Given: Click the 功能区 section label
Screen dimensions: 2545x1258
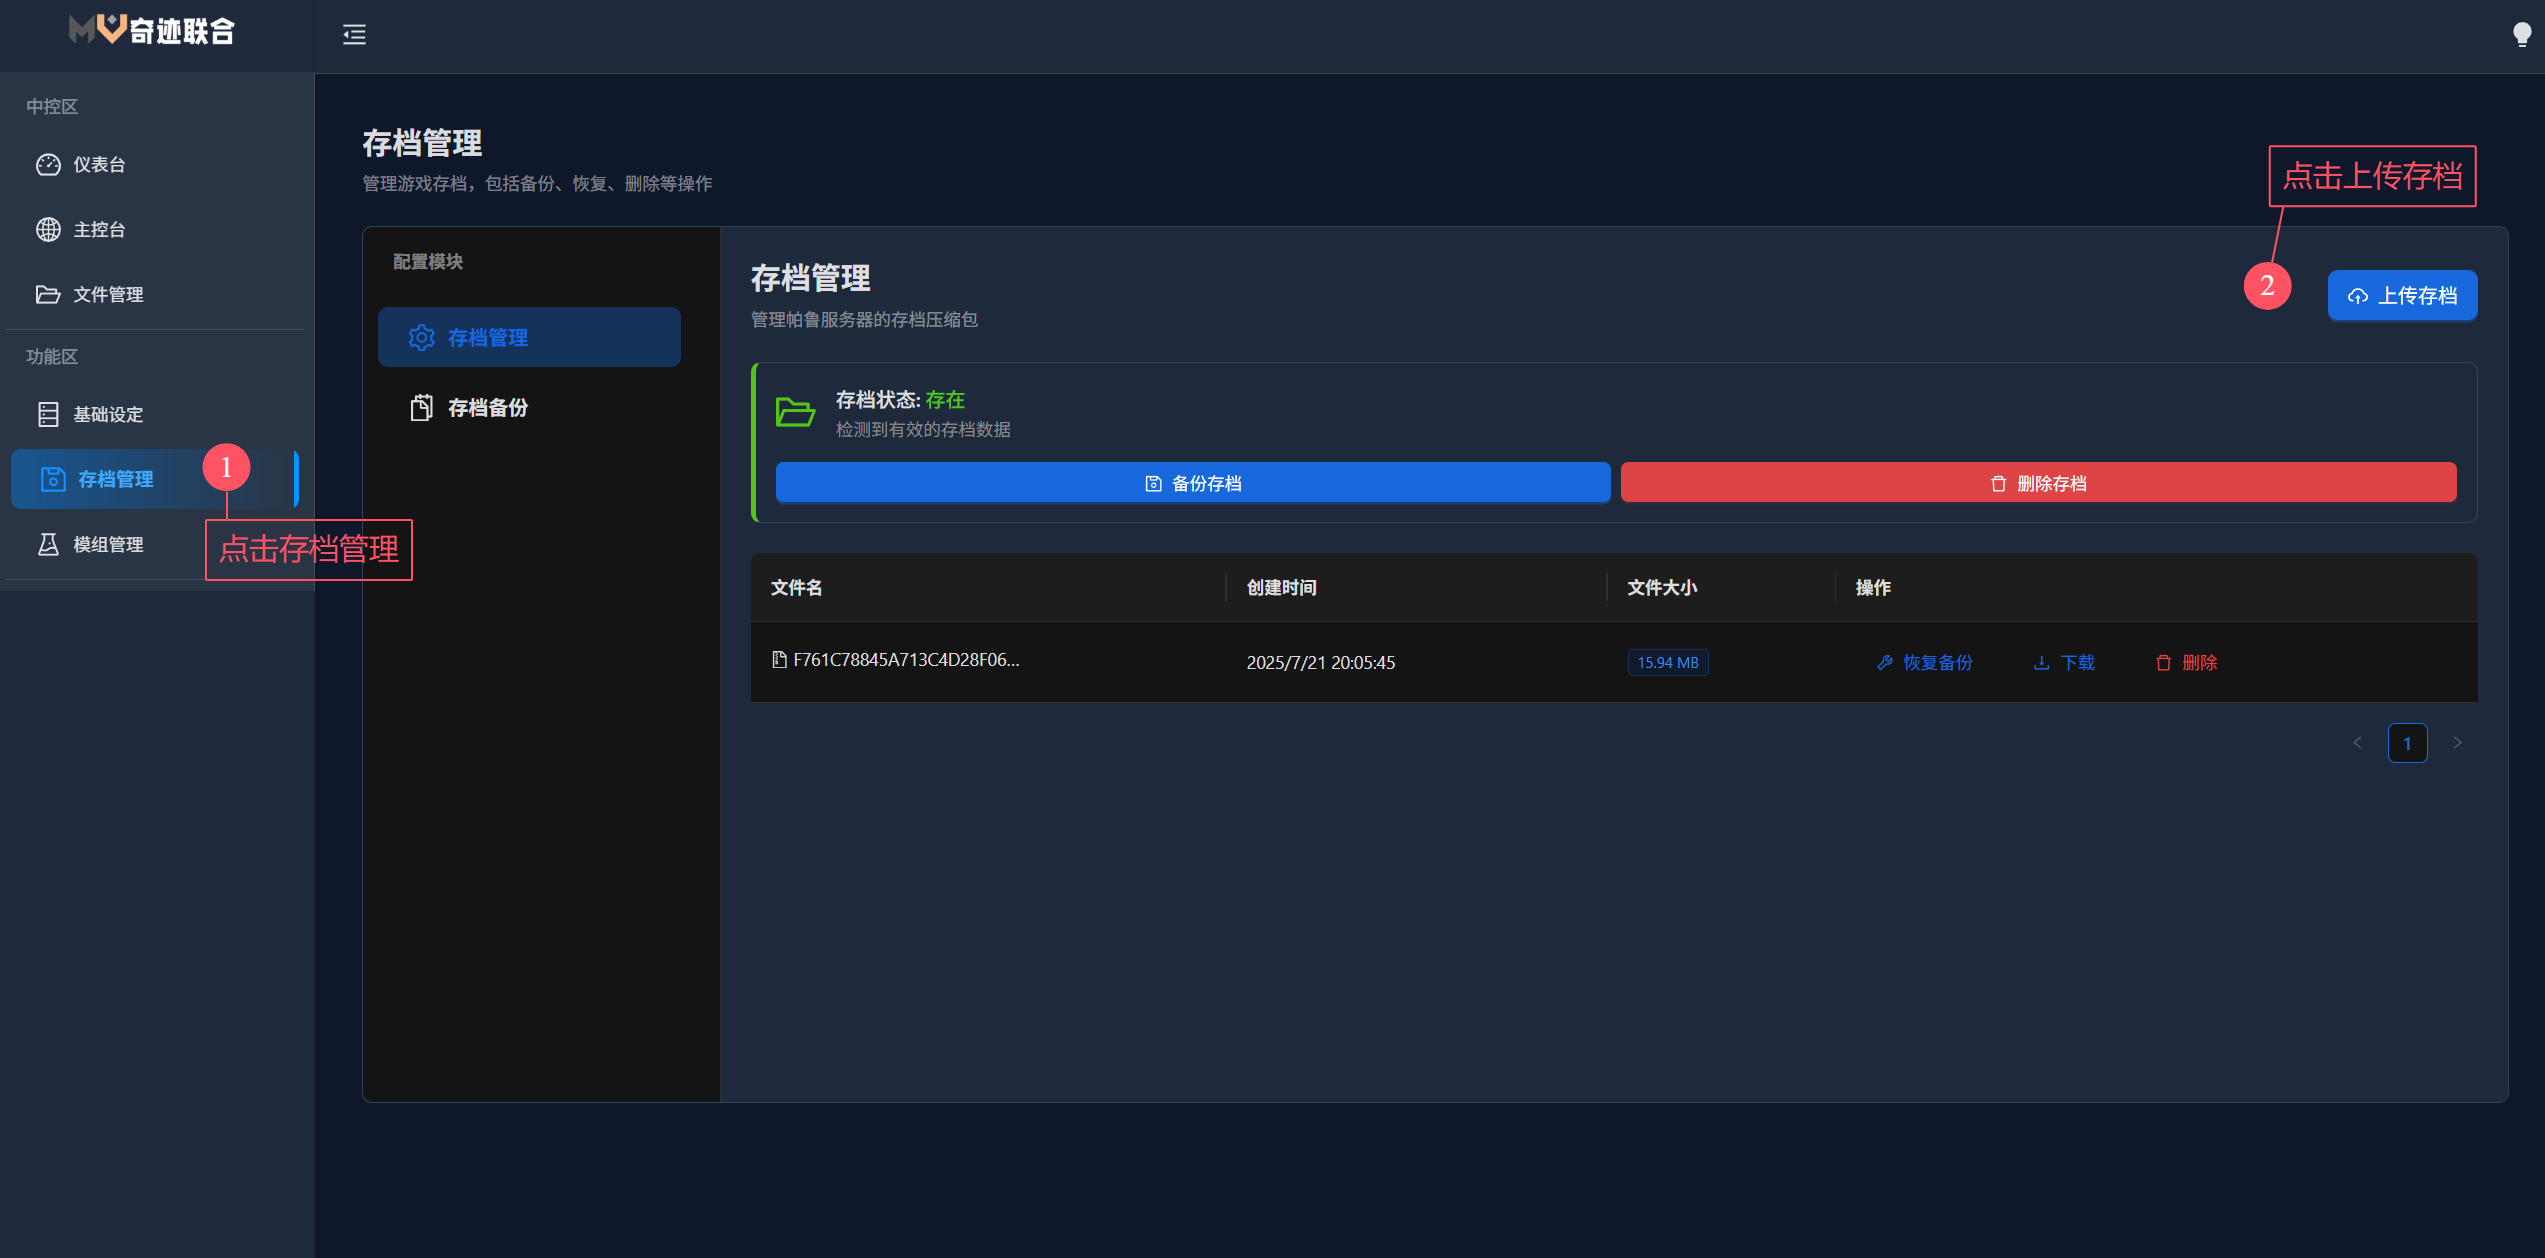Looking at the screenshot, I should (52, 357).
